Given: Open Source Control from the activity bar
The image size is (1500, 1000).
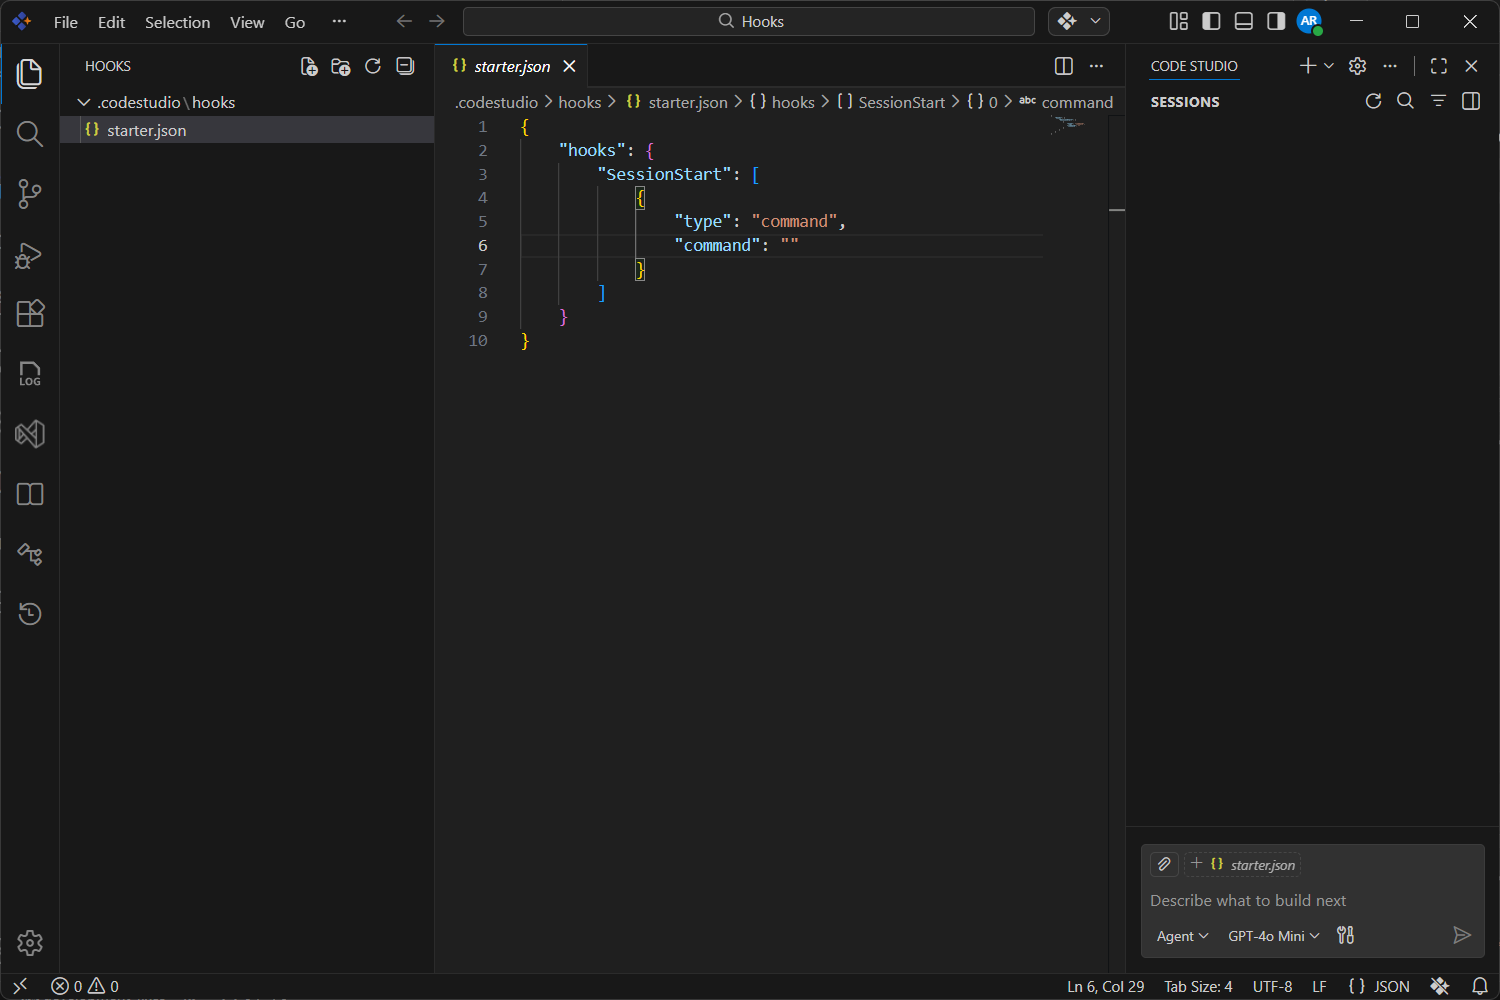Looking at the screenshot, I should point(30,194).
